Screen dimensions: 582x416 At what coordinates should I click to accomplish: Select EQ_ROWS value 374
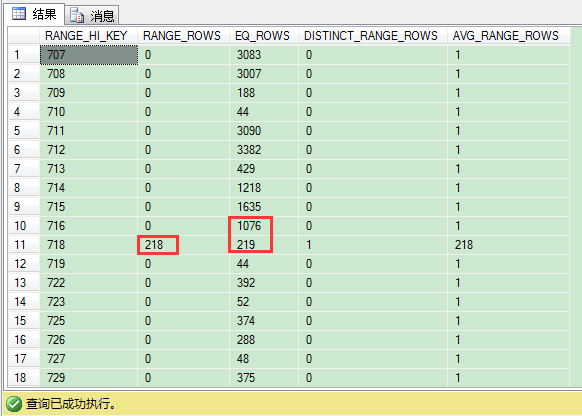tap(264, 321)
